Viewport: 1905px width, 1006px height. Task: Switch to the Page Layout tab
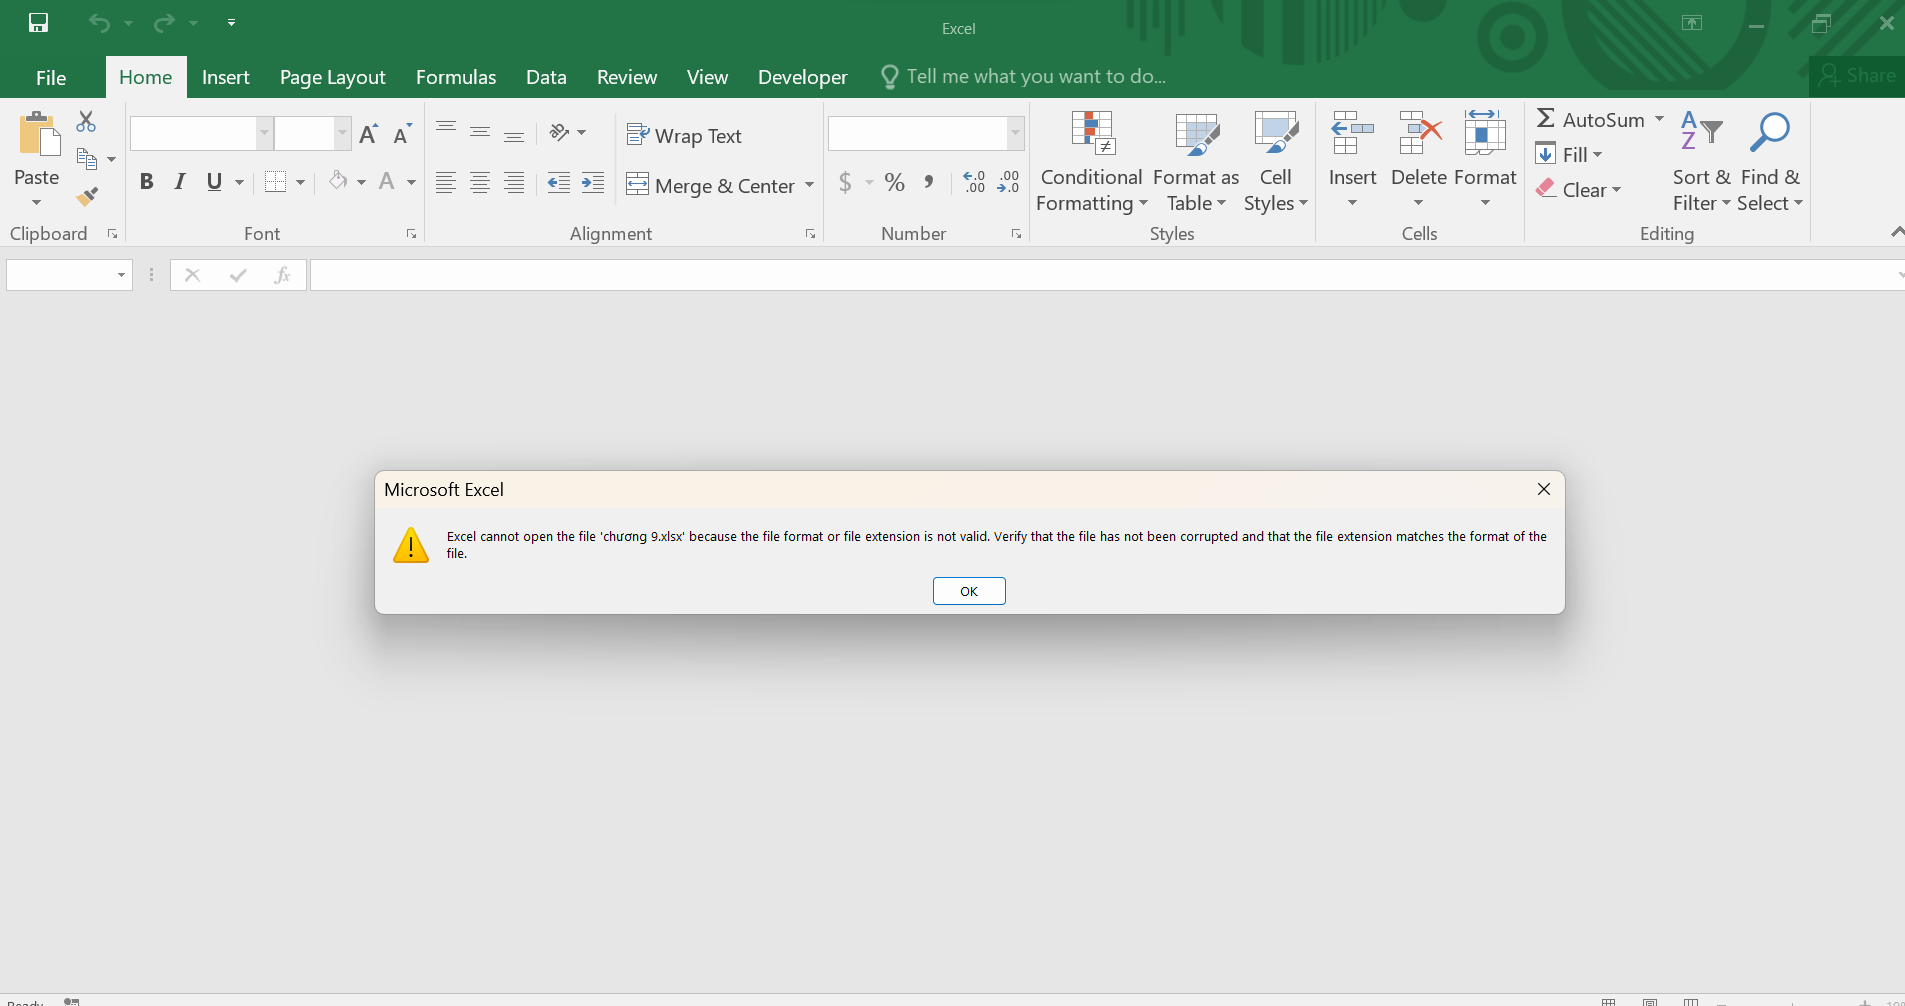[332, 77]
